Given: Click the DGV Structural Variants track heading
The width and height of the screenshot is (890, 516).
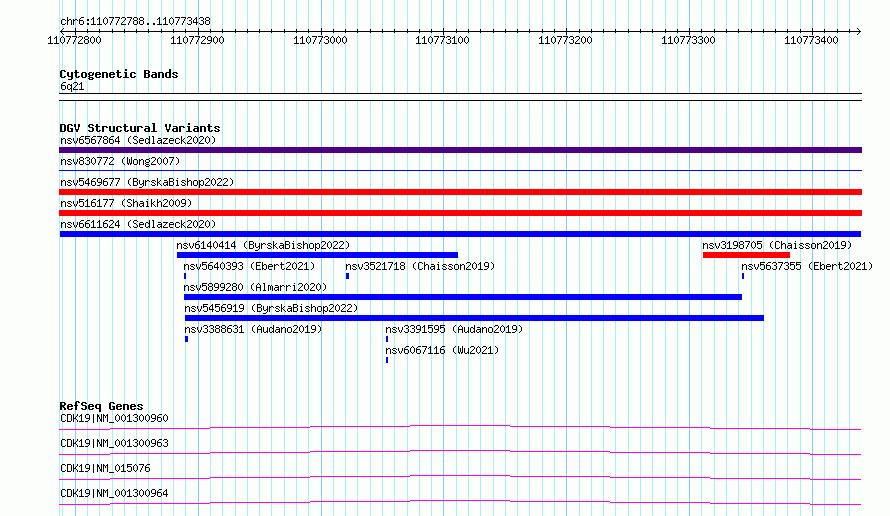Looking at the screenshot, I should click(140, 128).
